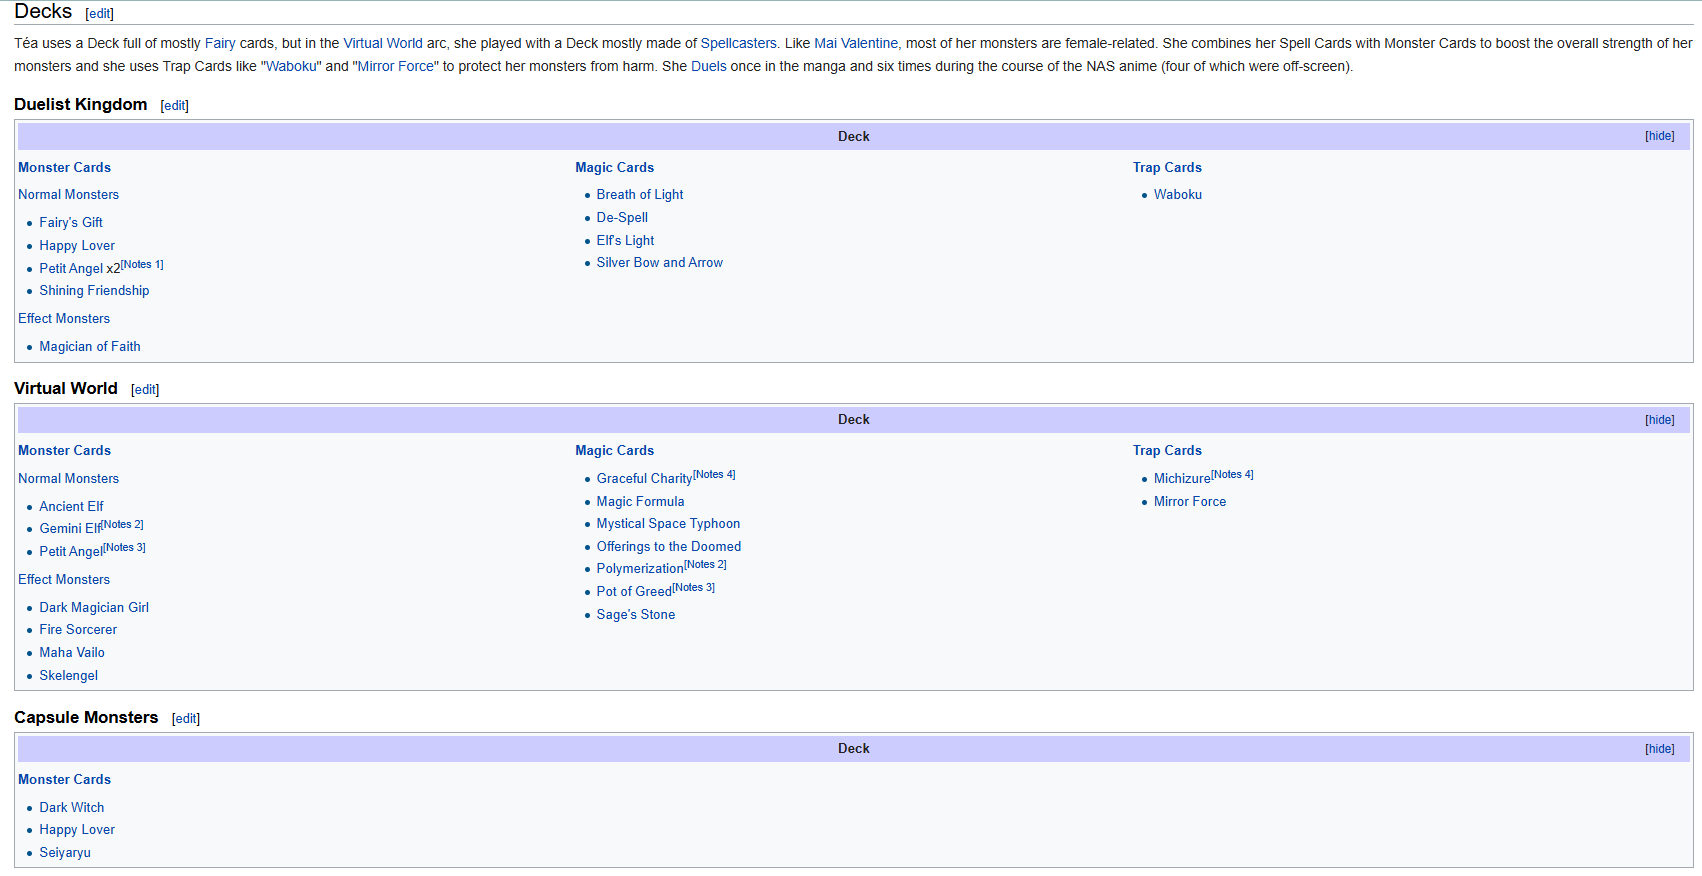The image size is (1702, 876).
Task: Open the Michizure card link
Action: pyautogui.click(x=1182, y=479)
